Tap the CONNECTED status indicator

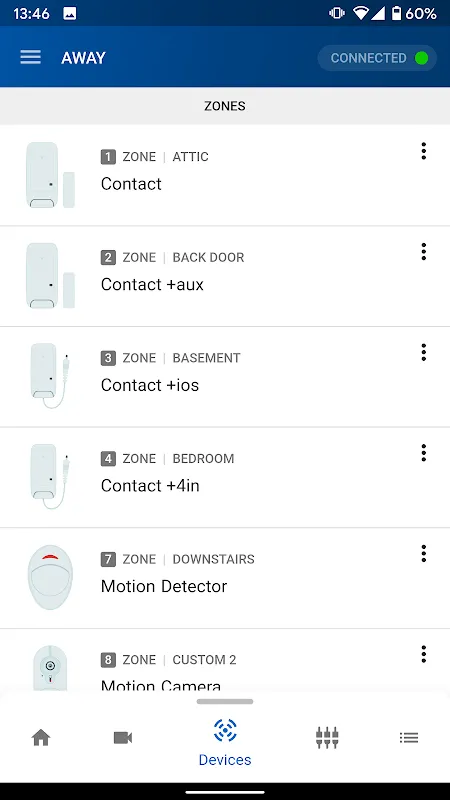(x=377, y=58)
